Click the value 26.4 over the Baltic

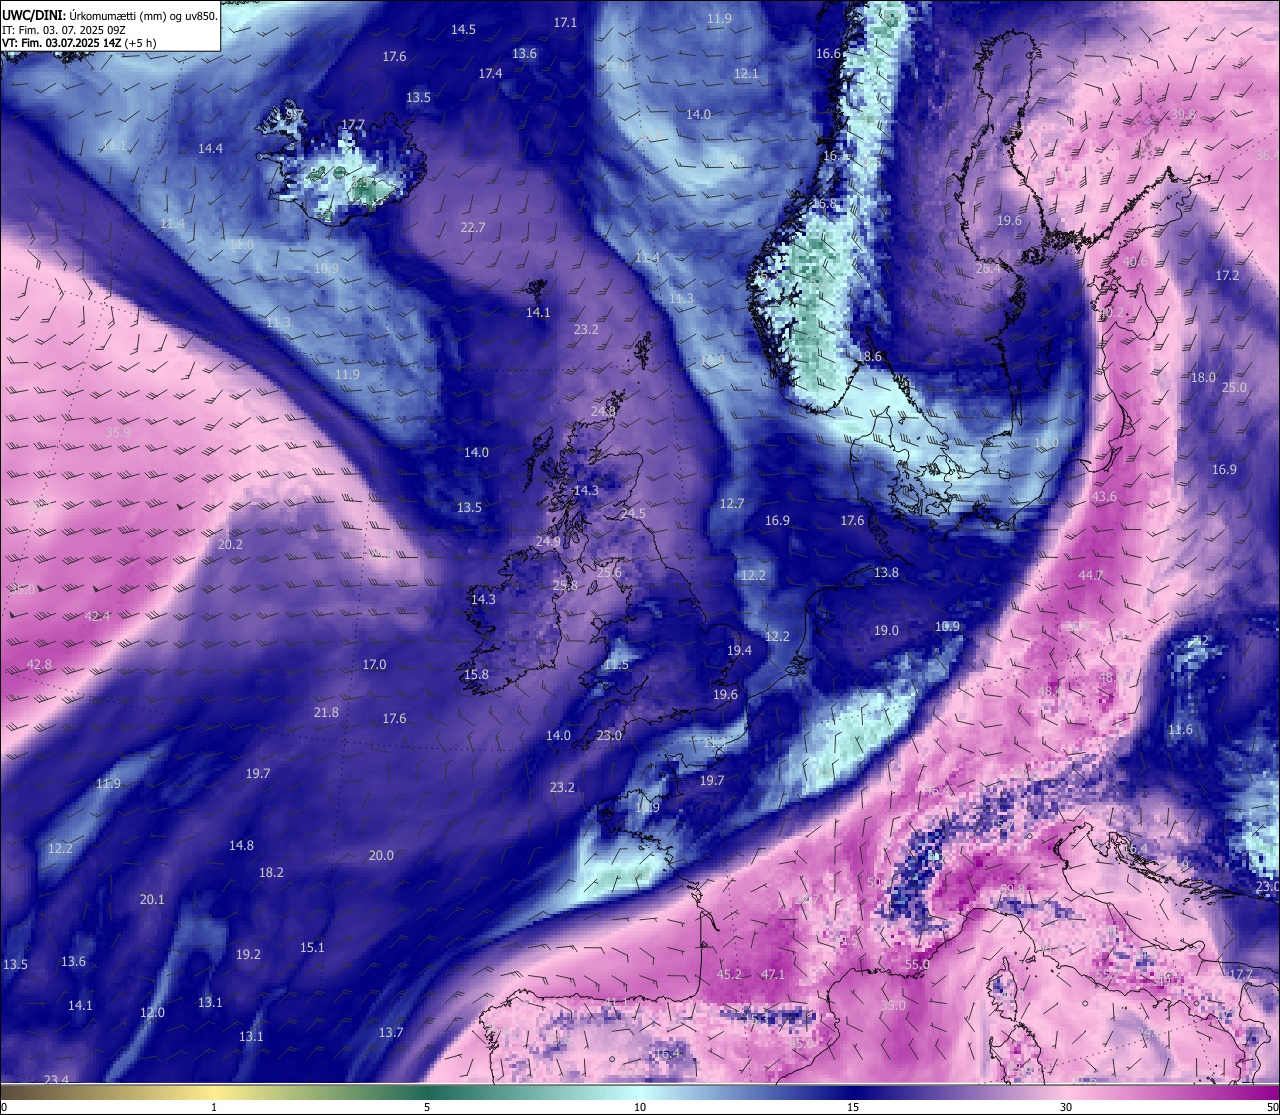pos(987,268)
